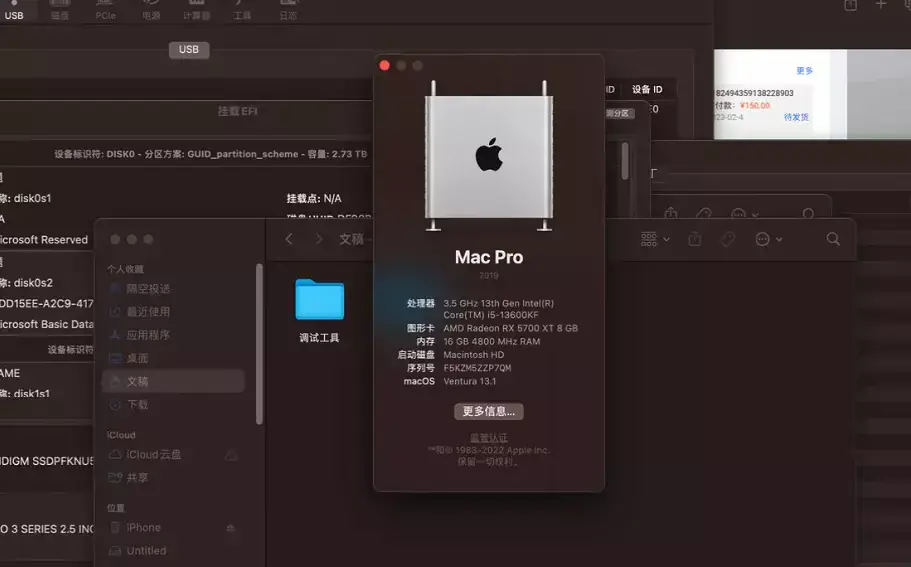The image size is (911, 567).
Task: Open the 监管认证 link in About window
Action: [x=489, y=438]
